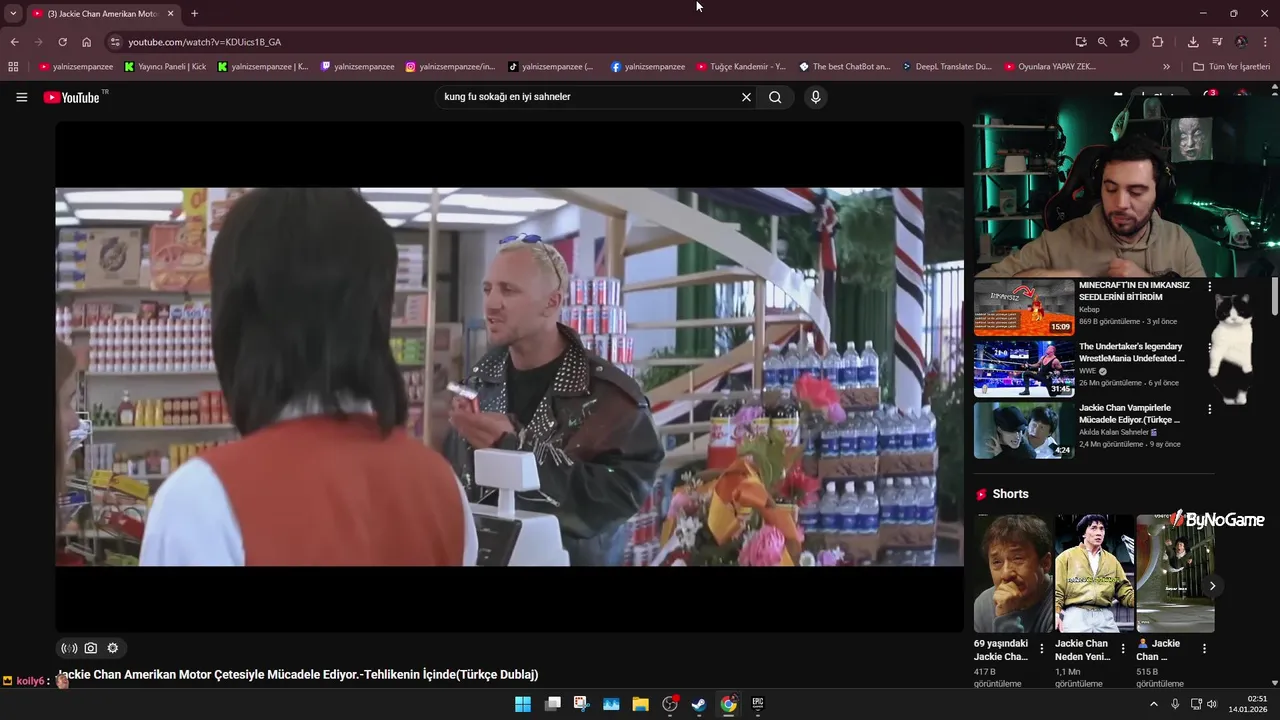
Task: Open Steam from the taskbar
Action: pyautogui.click(x=699, y=704)
